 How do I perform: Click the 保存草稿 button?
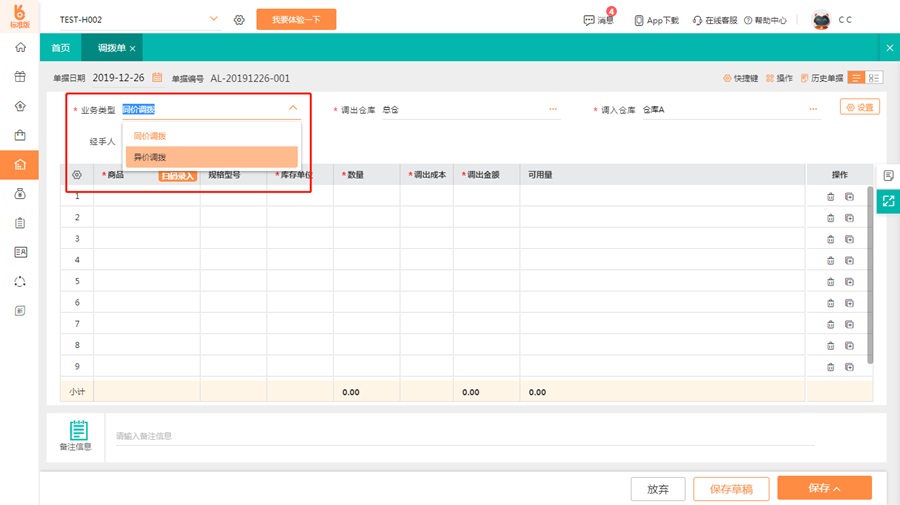[x=731, y=489]
